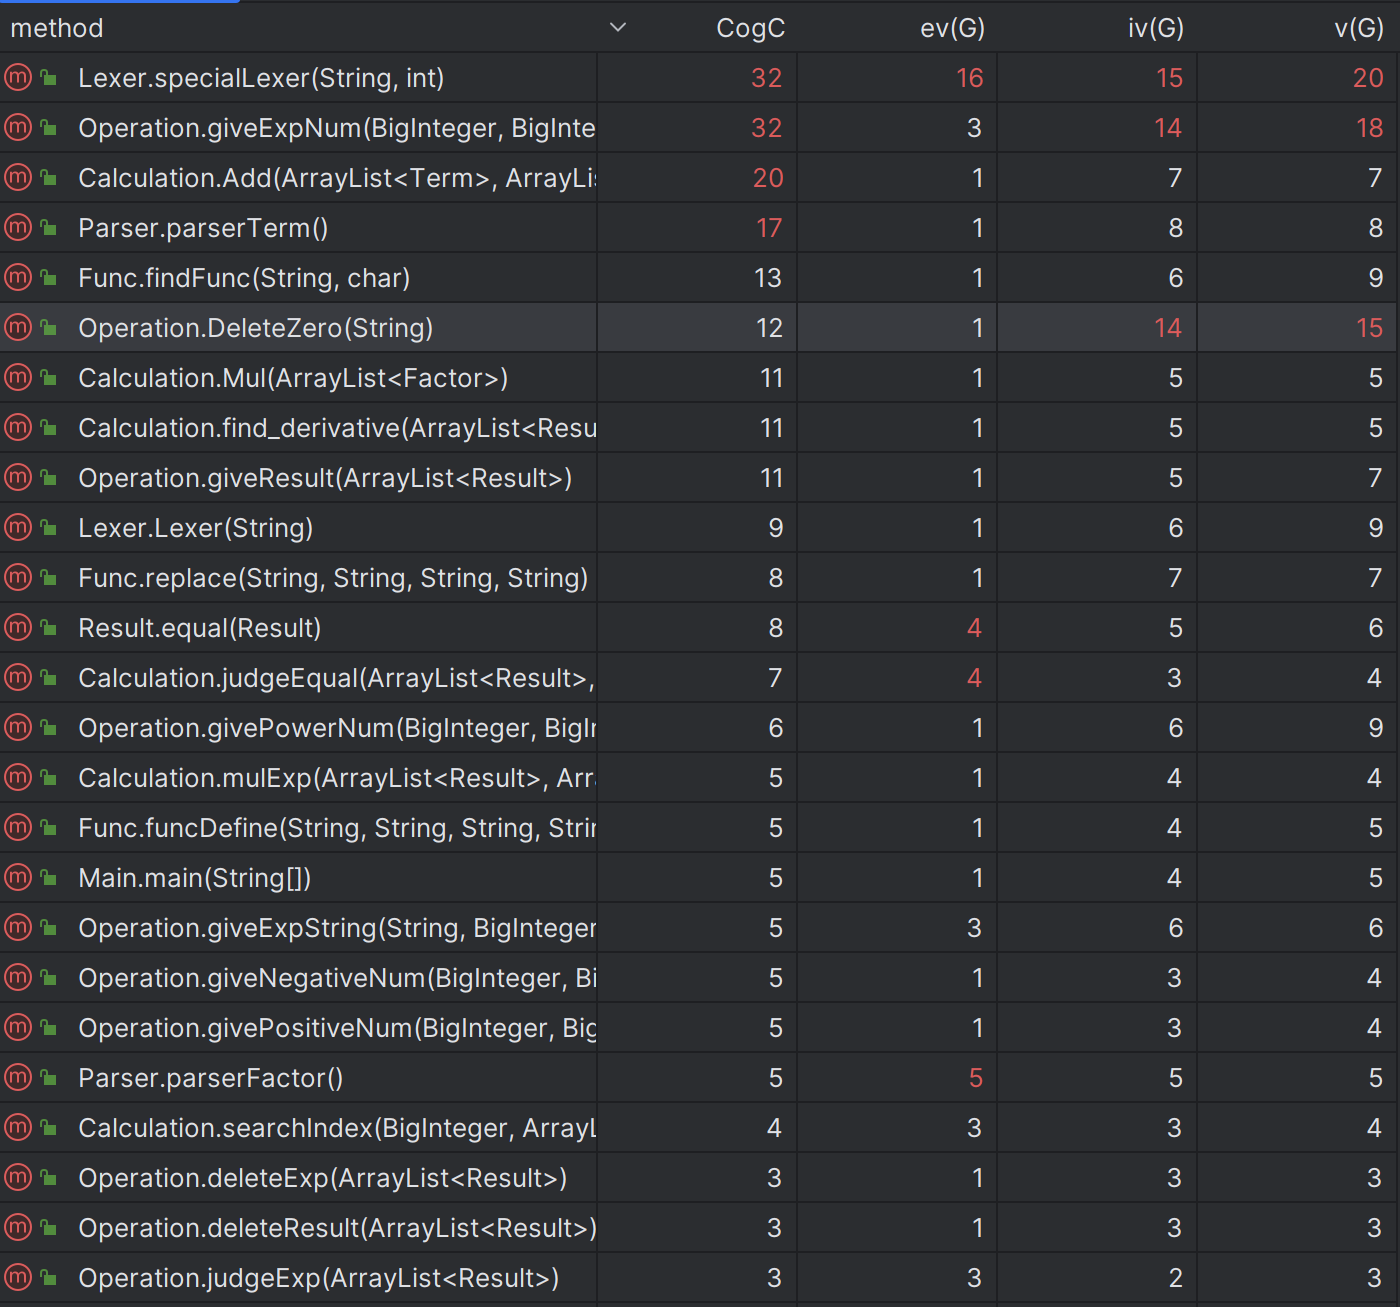Click green lock icon for Func.funcDefine row
Image resolution: width=1400 pixels, height=1307 pixels.
[x=48, y=827]
